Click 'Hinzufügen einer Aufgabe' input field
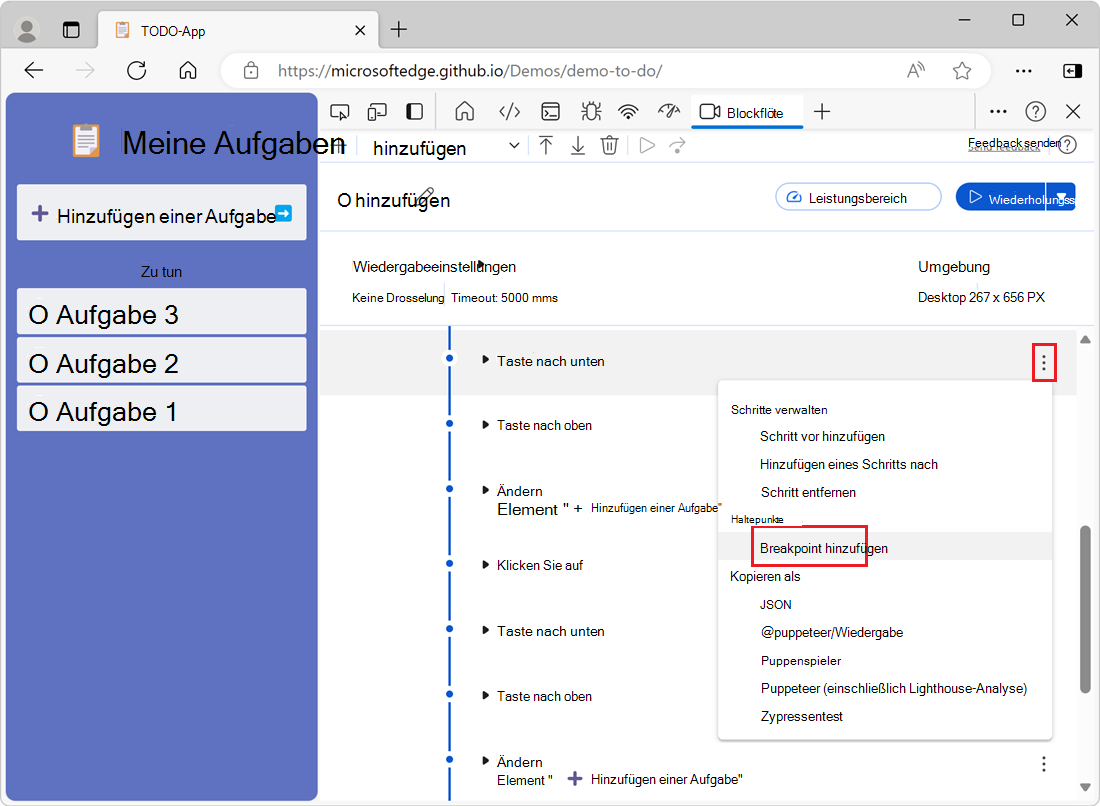The height and width of the screenshot is (806, 1100). pos(161,213)
